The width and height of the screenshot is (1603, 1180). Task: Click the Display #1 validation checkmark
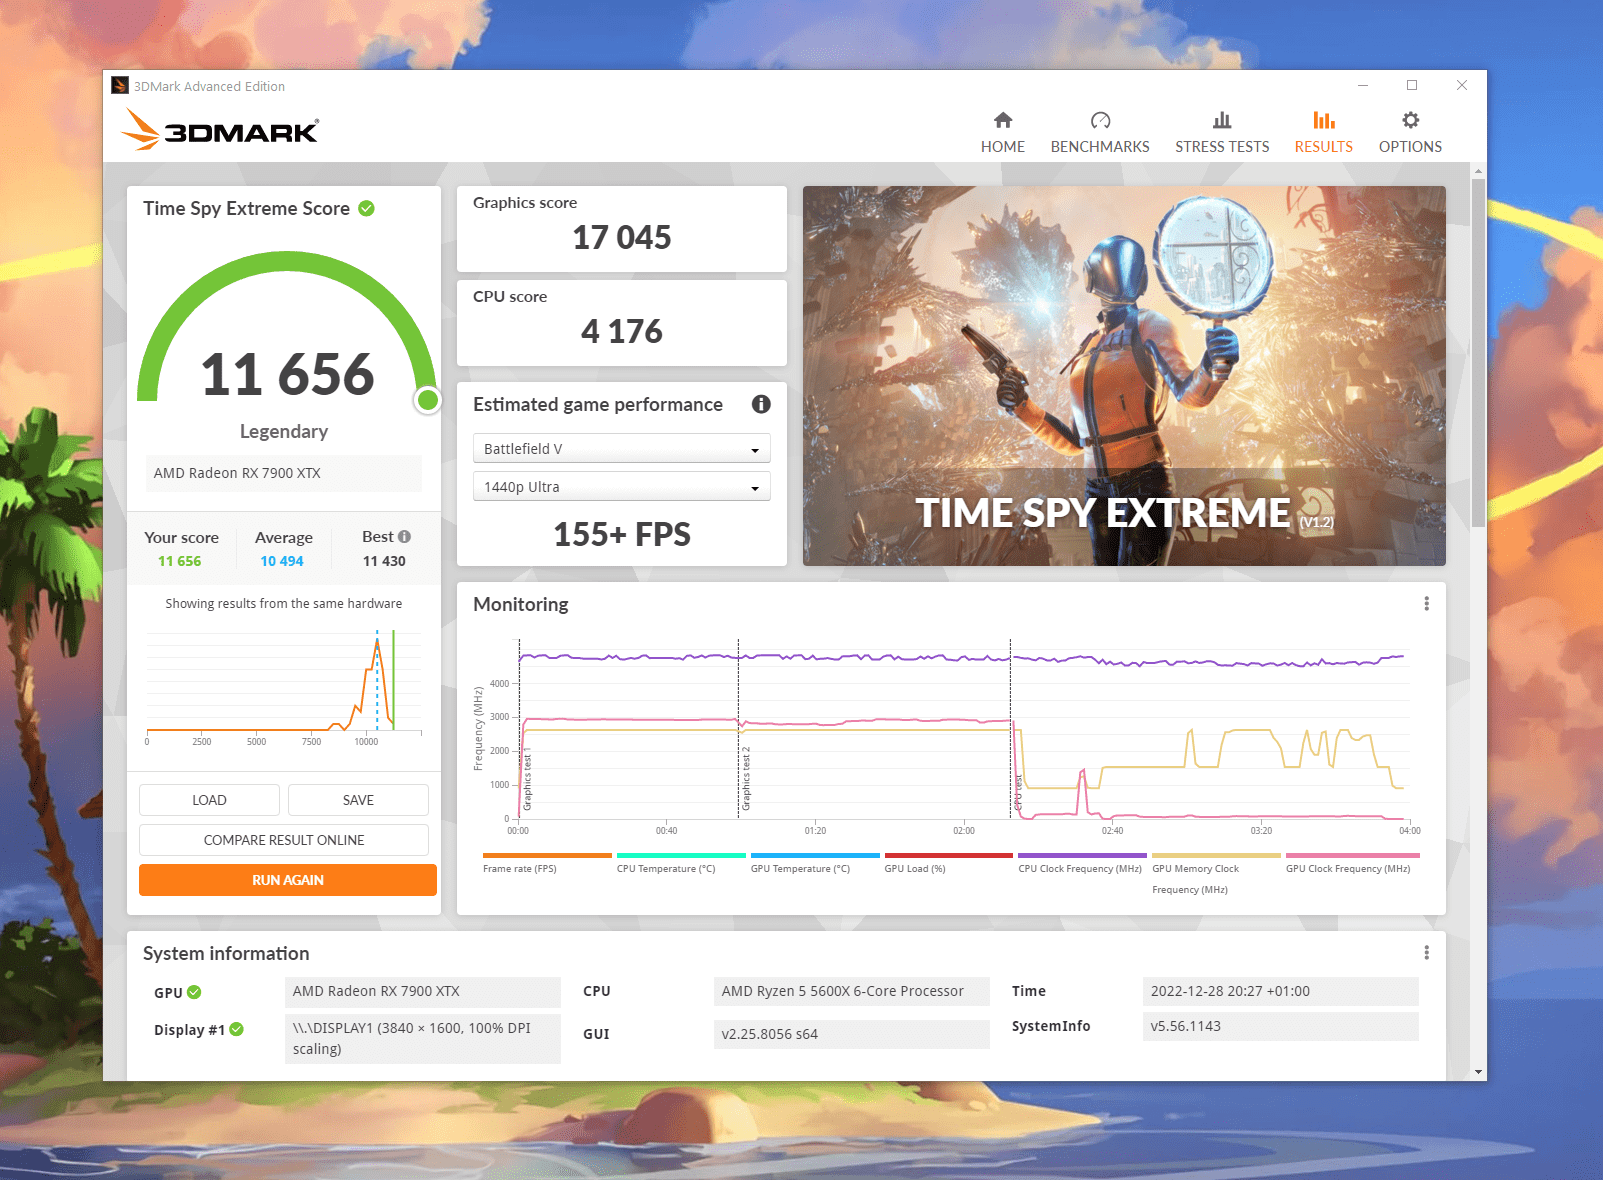tap(237, 1029)
